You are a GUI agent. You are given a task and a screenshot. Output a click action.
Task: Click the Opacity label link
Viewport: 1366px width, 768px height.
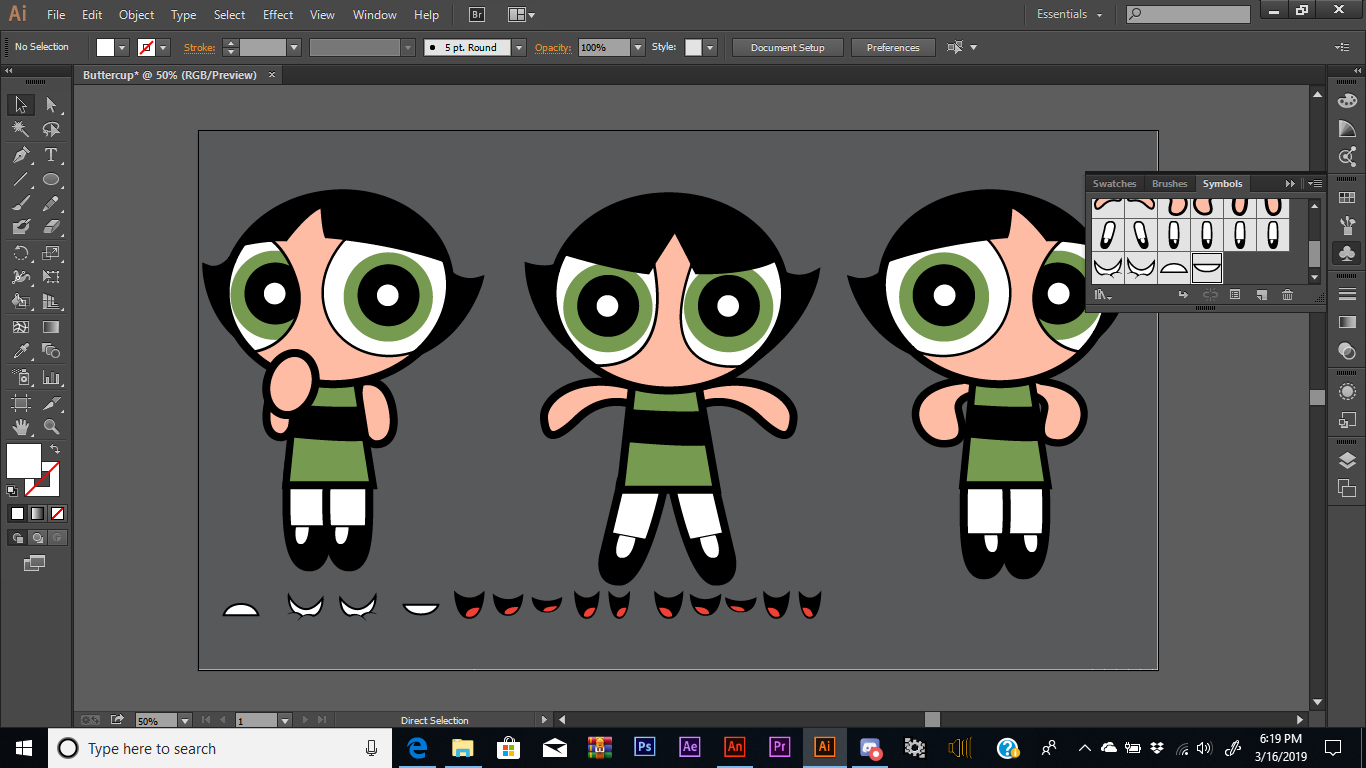coord(553,47)
